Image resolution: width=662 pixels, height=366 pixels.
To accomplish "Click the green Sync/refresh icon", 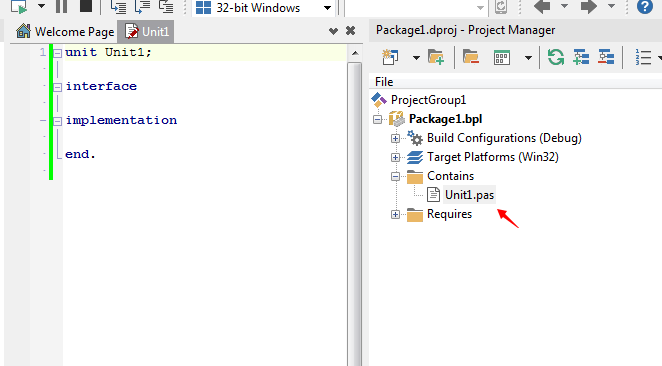I will (556, 57).
